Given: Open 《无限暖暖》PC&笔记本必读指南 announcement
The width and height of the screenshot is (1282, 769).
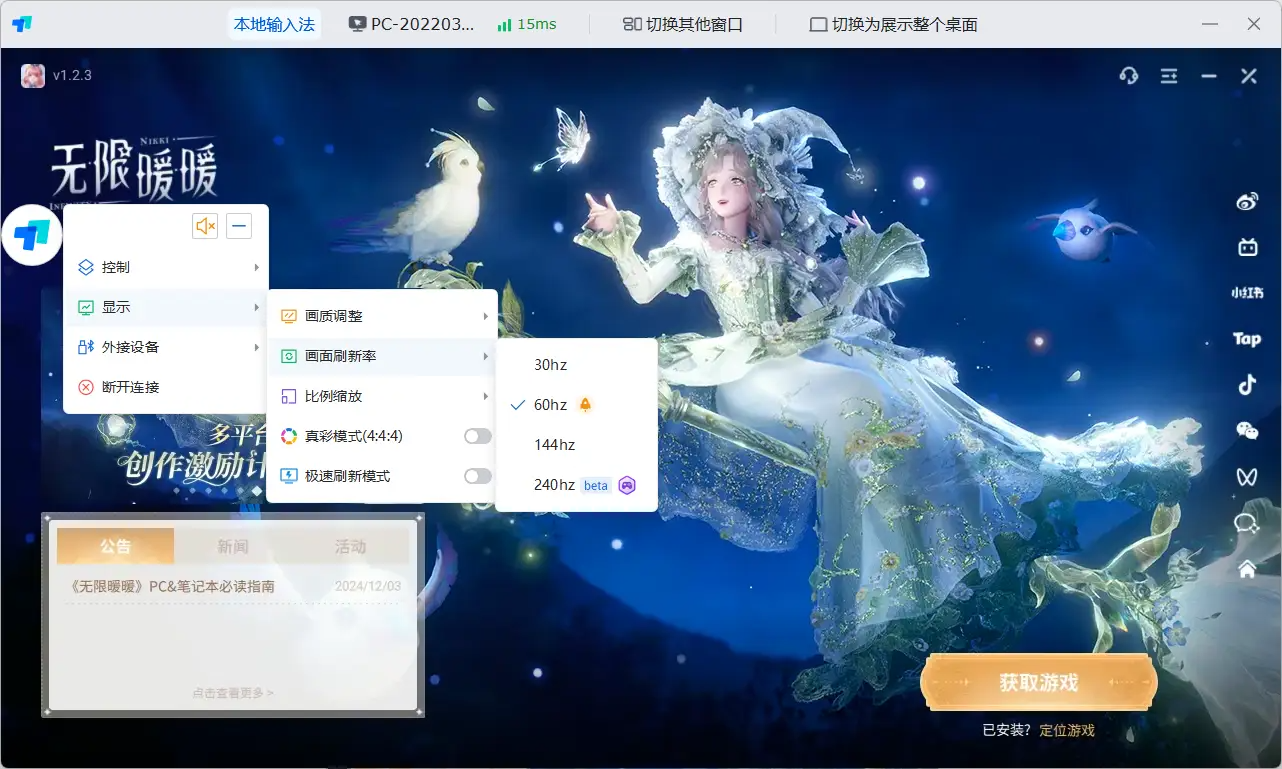Looking at the screenshot, I should pos(173,586).
